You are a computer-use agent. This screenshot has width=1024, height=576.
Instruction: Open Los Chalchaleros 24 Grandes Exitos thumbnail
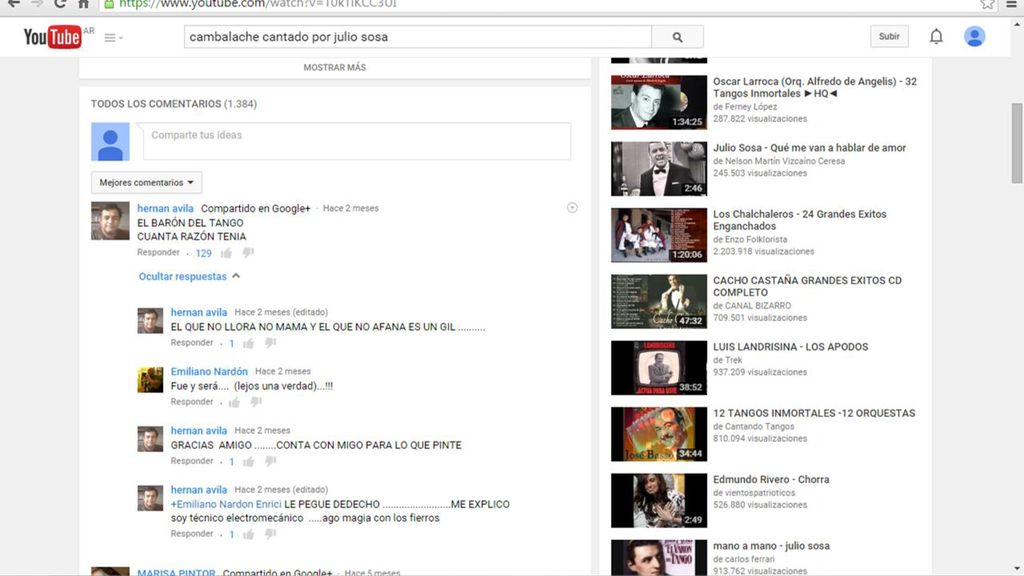(658, 235)
